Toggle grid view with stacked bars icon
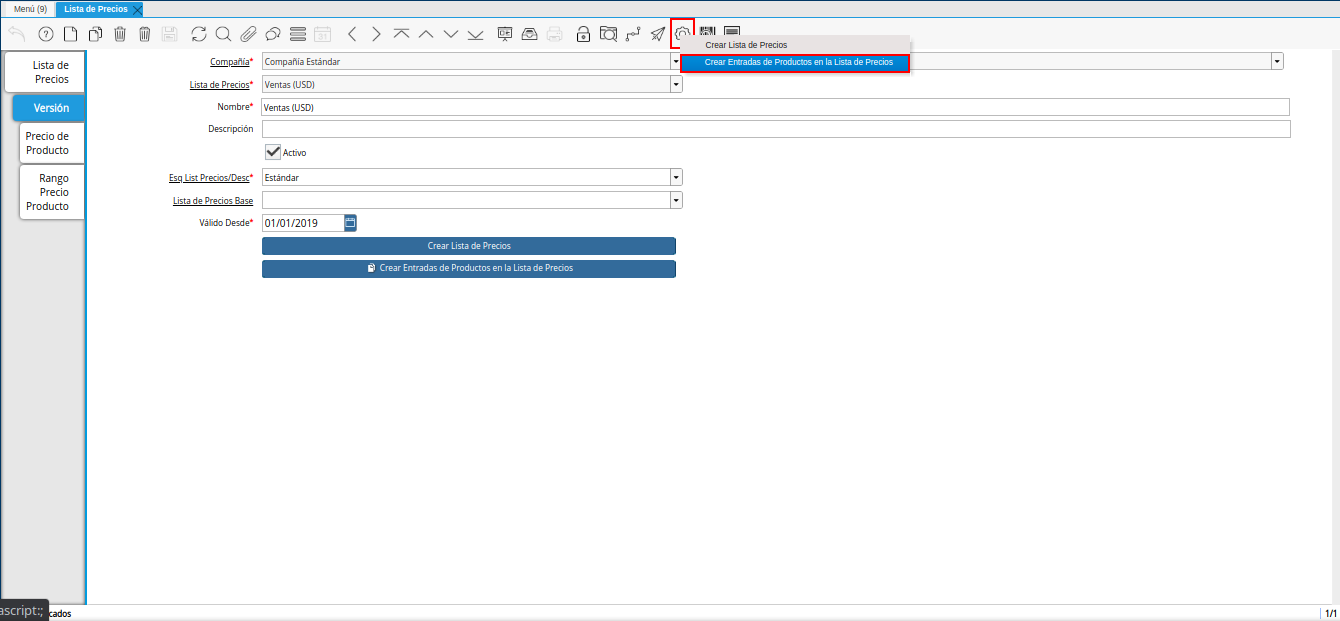This screenshot has width=1340, height=621. [x=297, y=34]
